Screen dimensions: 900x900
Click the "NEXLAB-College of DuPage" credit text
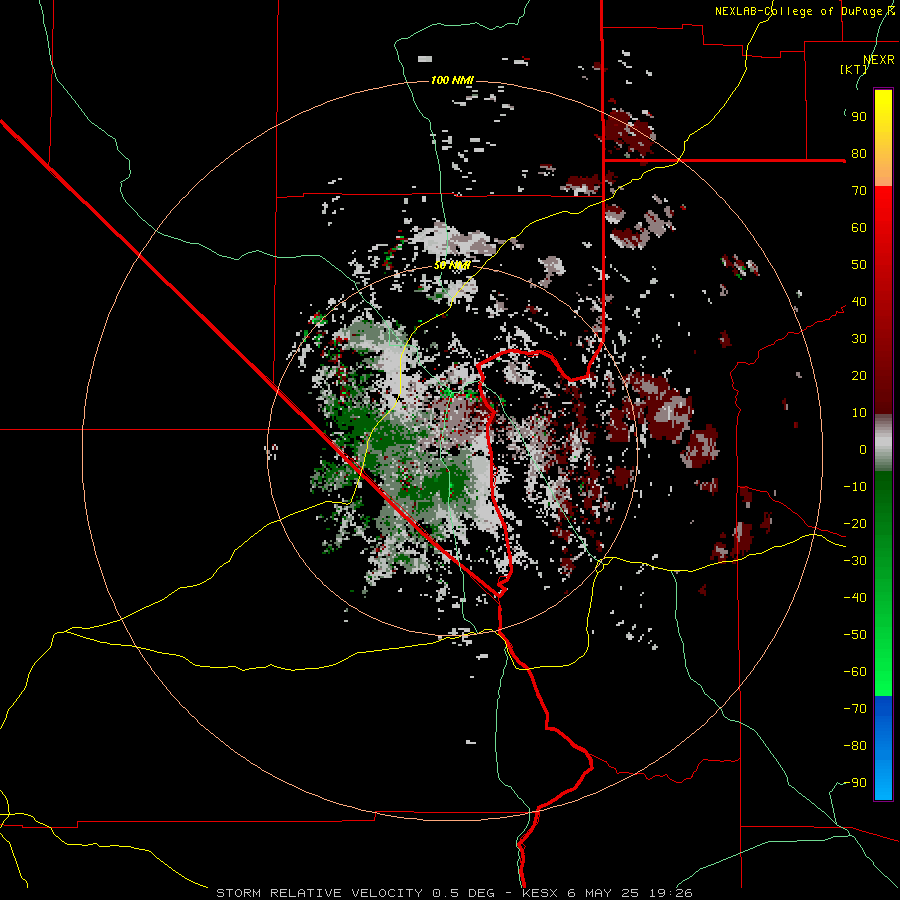tap(798, 11)
